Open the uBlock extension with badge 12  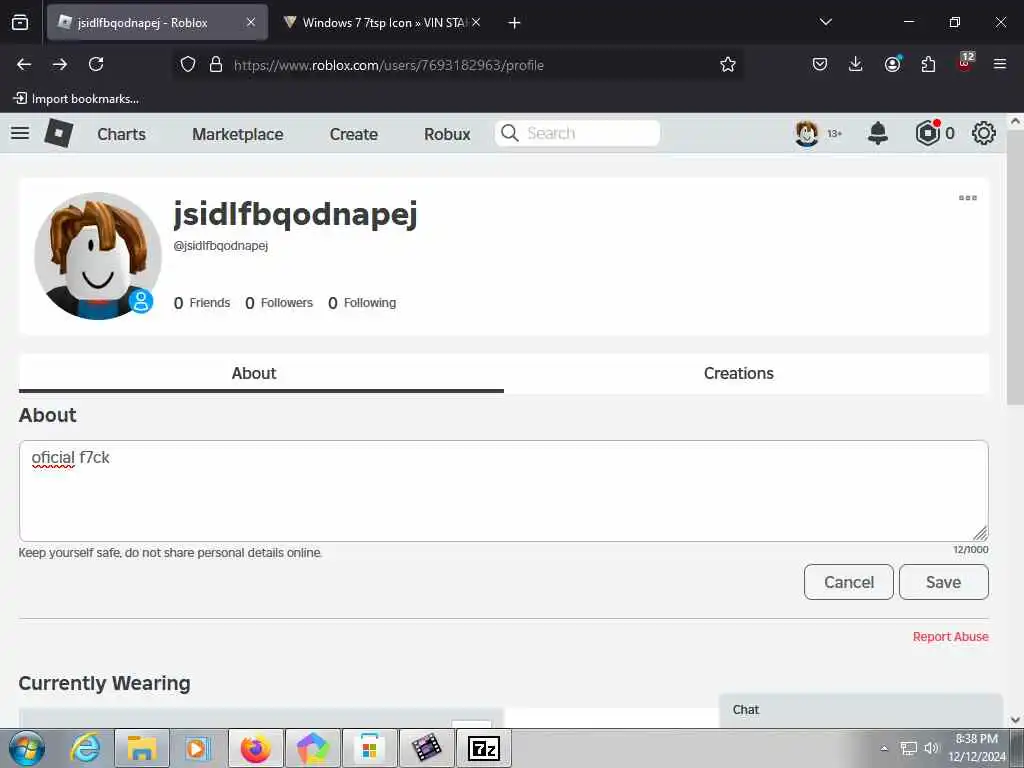[965, 62]
